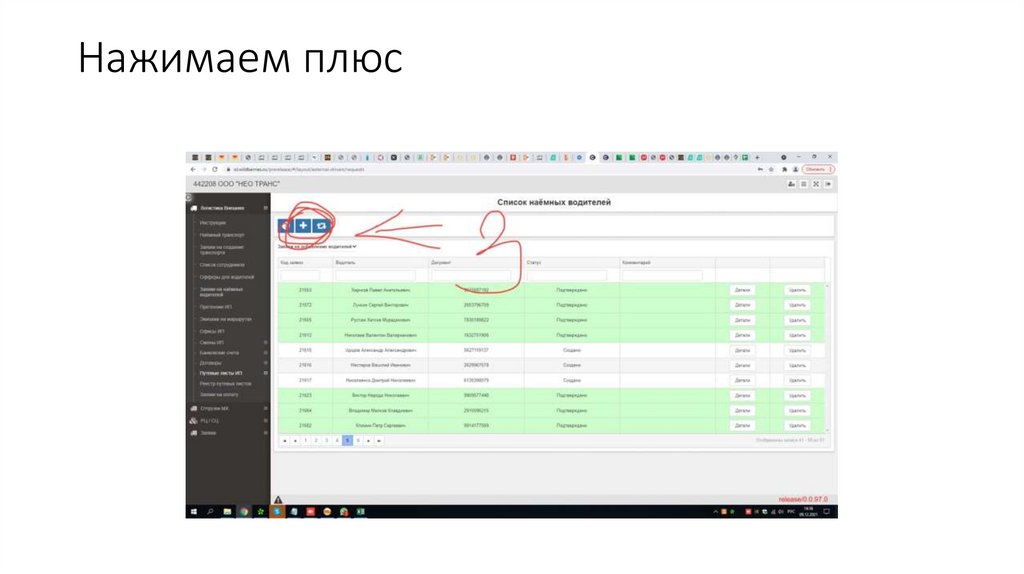
Task: Open the Chrome profile avatar icon
Action: [x=795, y=169]
